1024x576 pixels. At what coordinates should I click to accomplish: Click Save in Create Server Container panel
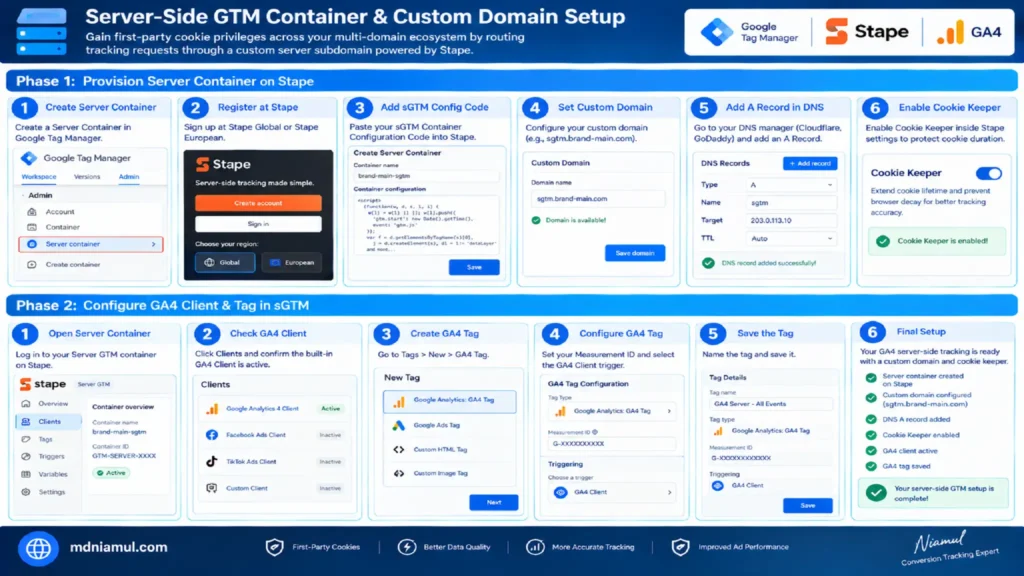474,267
